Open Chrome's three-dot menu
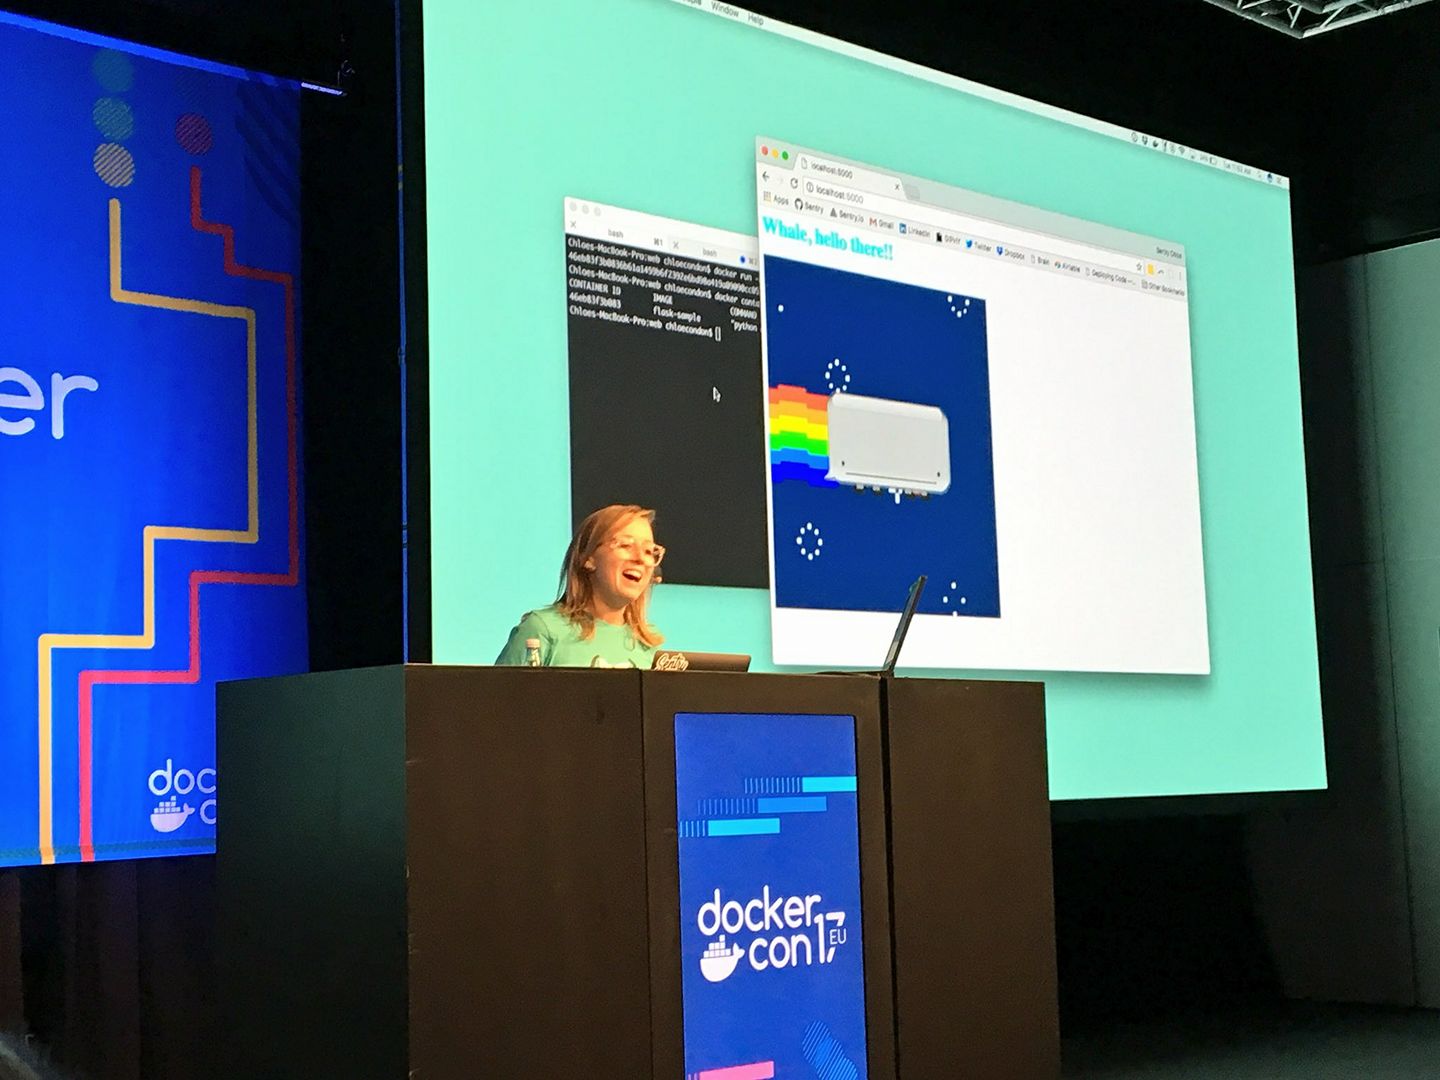 pyautogui.click(x=1179, y=276)
